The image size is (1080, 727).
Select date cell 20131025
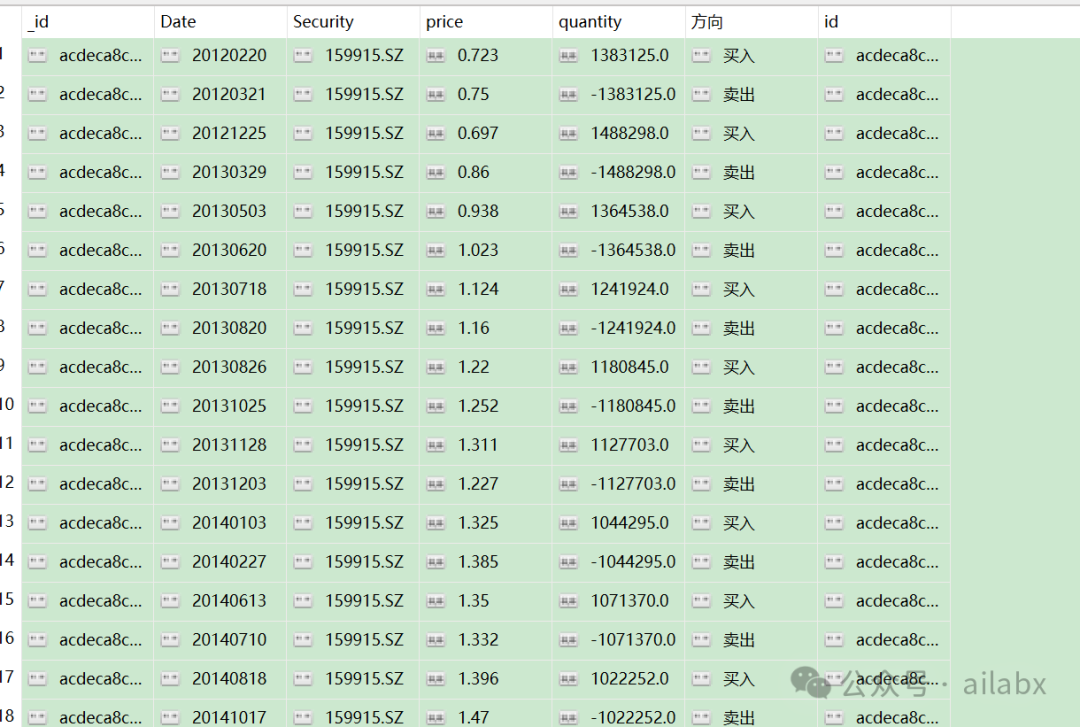(x=229, y=406)
